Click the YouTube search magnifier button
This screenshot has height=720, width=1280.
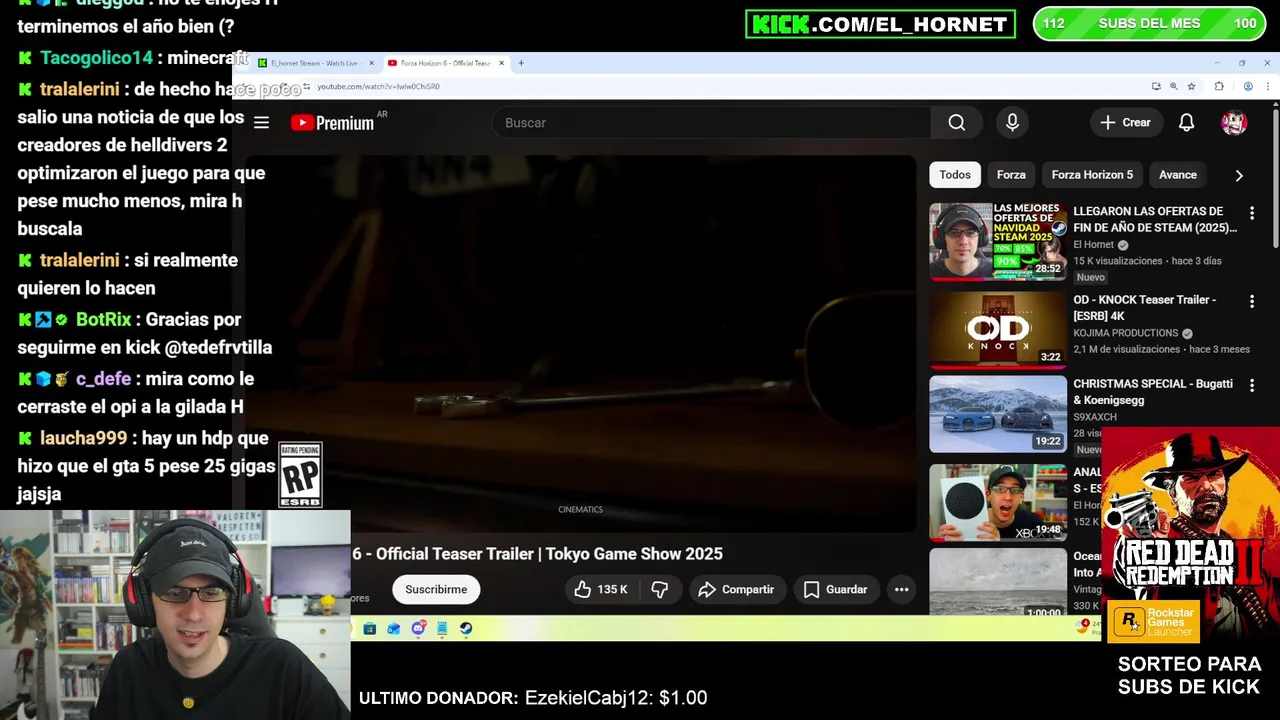pyautogui.click(x=957, y=122)
